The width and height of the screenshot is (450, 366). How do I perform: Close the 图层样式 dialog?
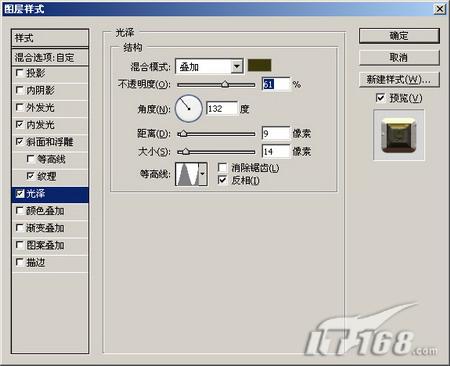440,9
